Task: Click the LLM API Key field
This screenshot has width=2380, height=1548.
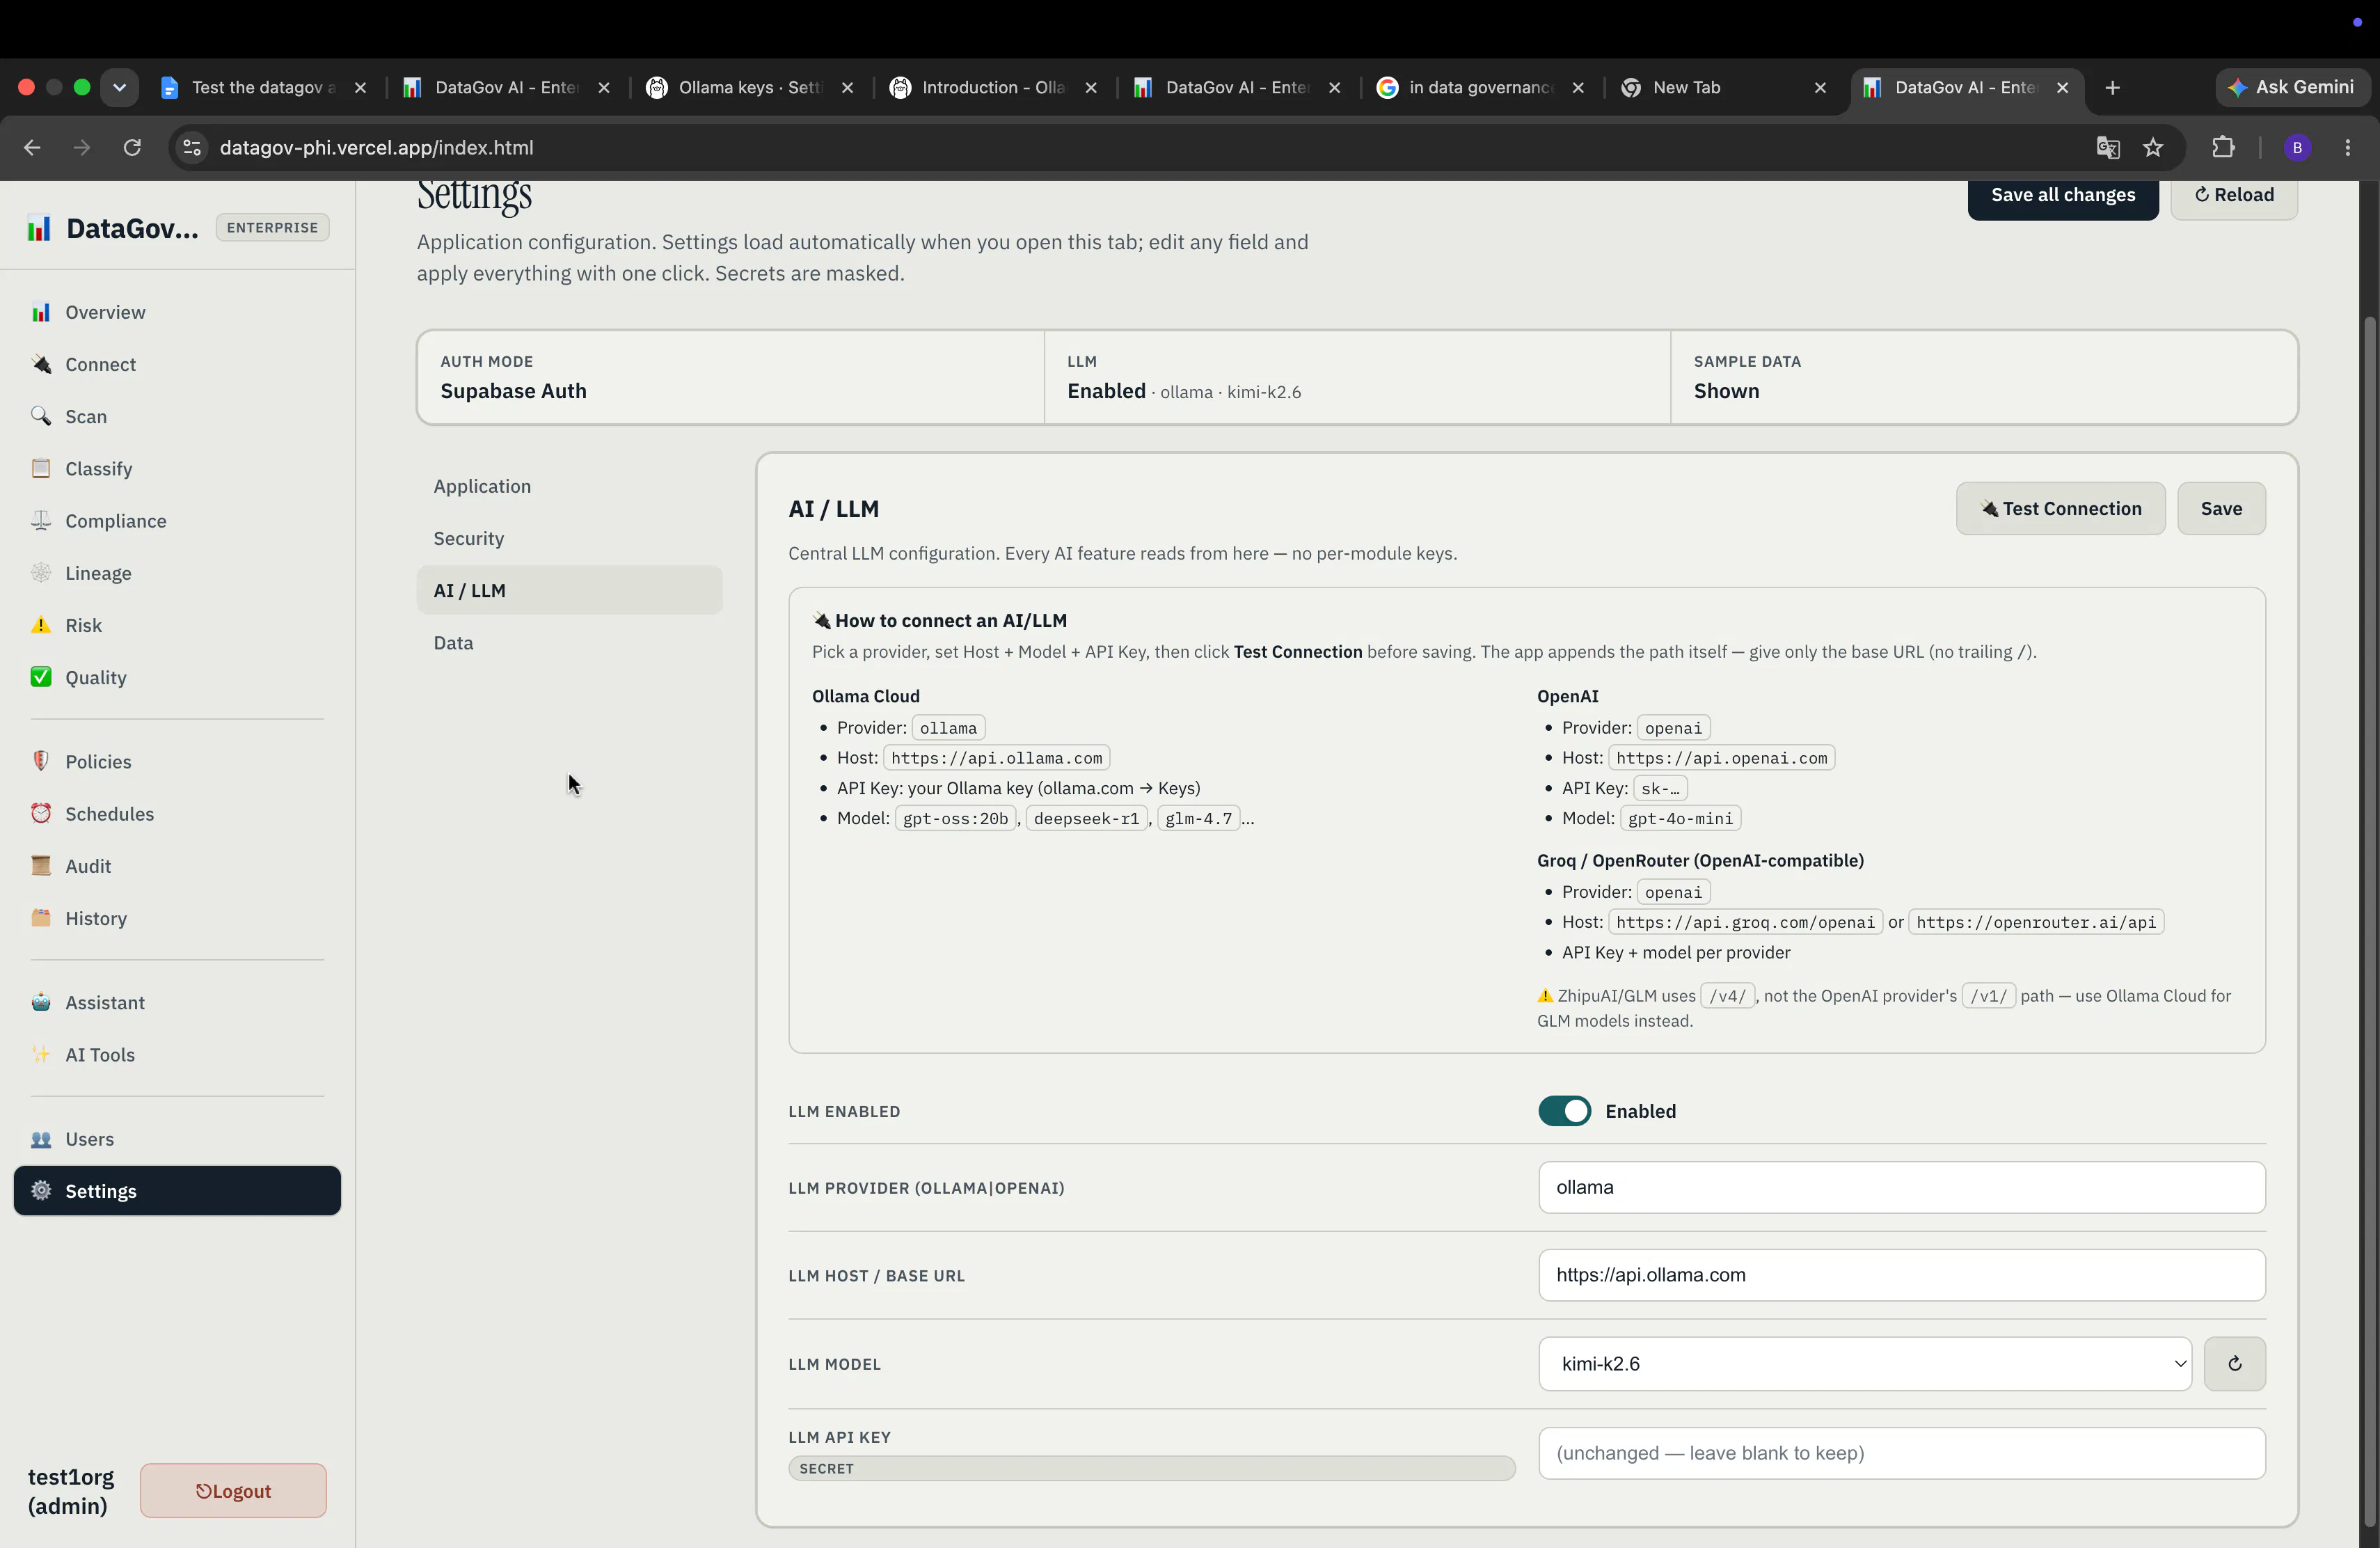Action: (x=1901, y=1453)
